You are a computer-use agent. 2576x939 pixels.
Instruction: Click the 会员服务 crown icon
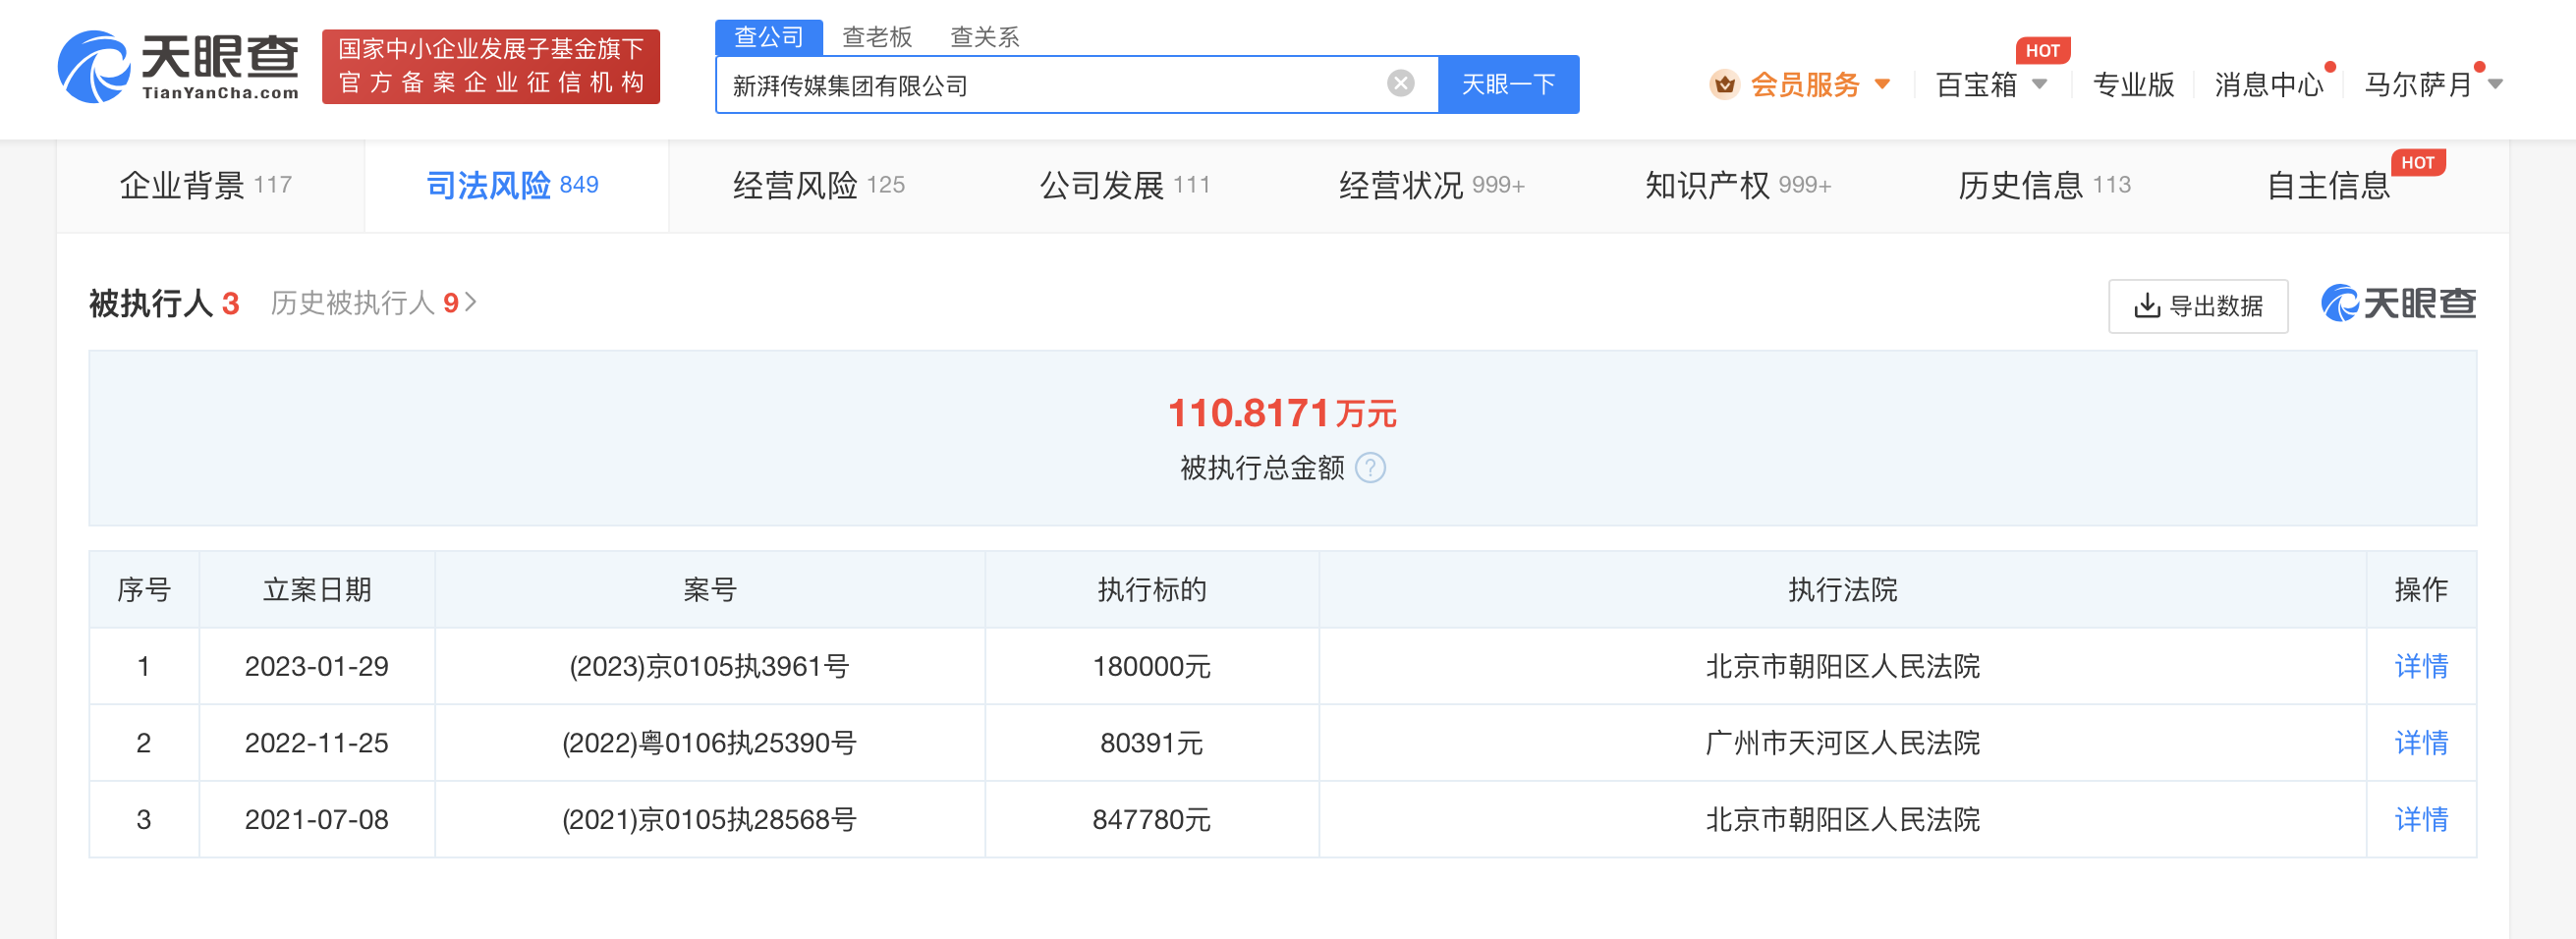[1724, 85]
